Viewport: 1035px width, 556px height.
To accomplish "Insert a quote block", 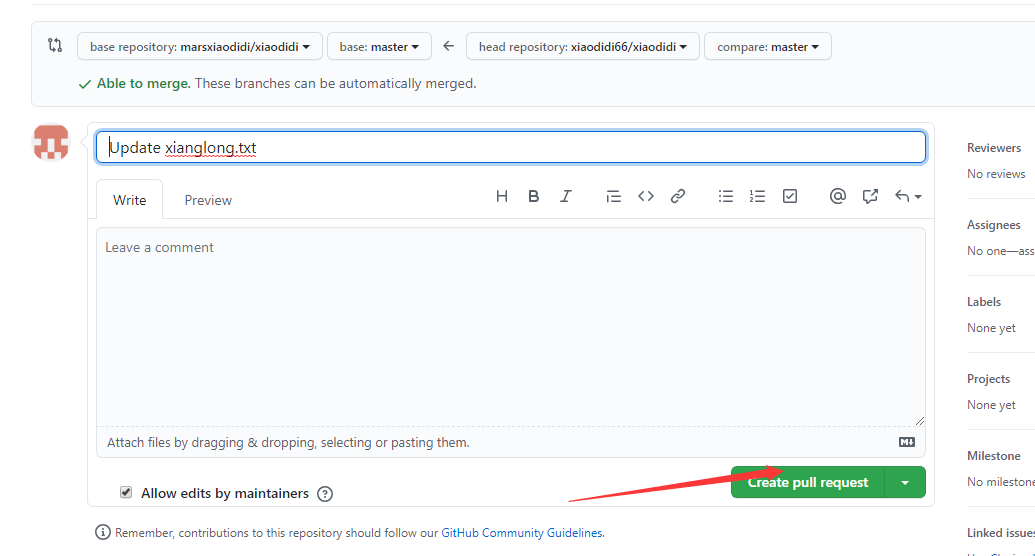I will tap(614, 196).
